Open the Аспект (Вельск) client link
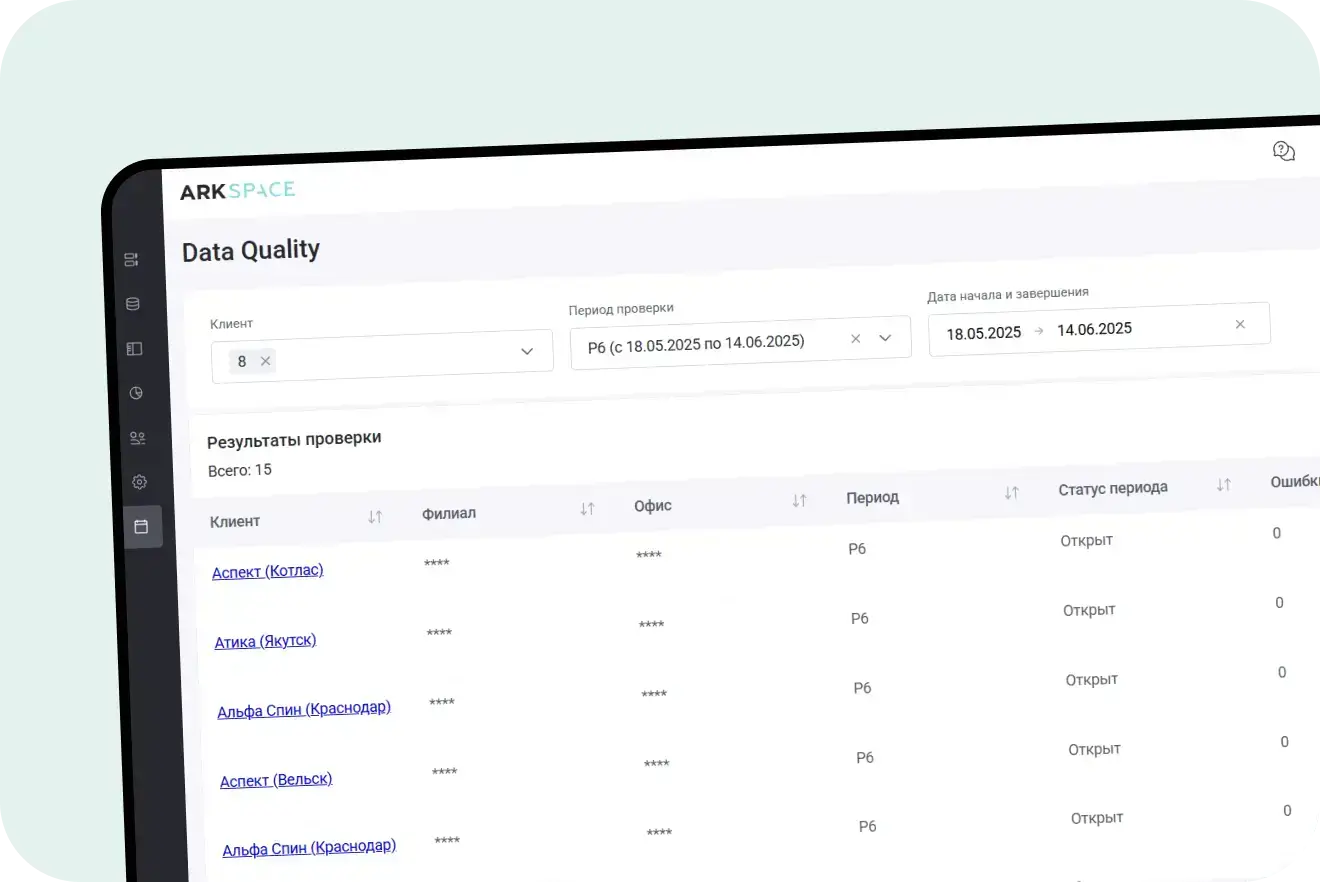 (276, 780)
